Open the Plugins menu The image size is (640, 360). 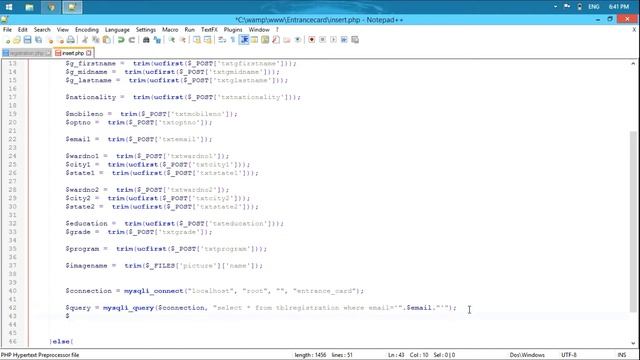pos(233,30)
